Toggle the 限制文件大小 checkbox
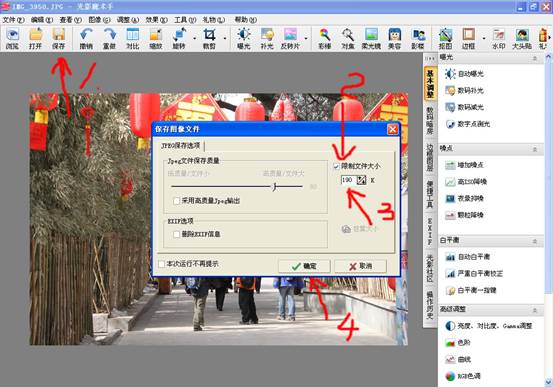 tap(336, 166)
